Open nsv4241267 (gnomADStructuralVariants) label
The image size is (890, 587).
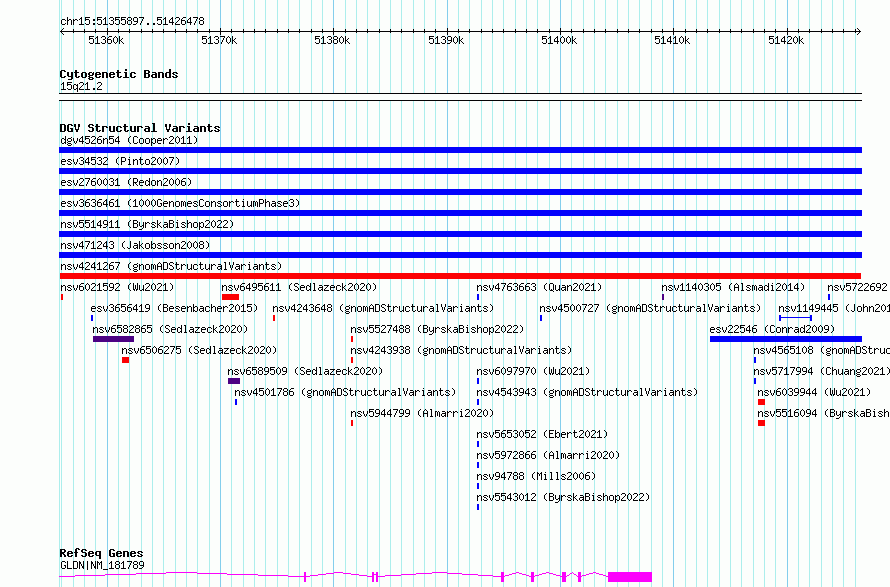(171, 266)
